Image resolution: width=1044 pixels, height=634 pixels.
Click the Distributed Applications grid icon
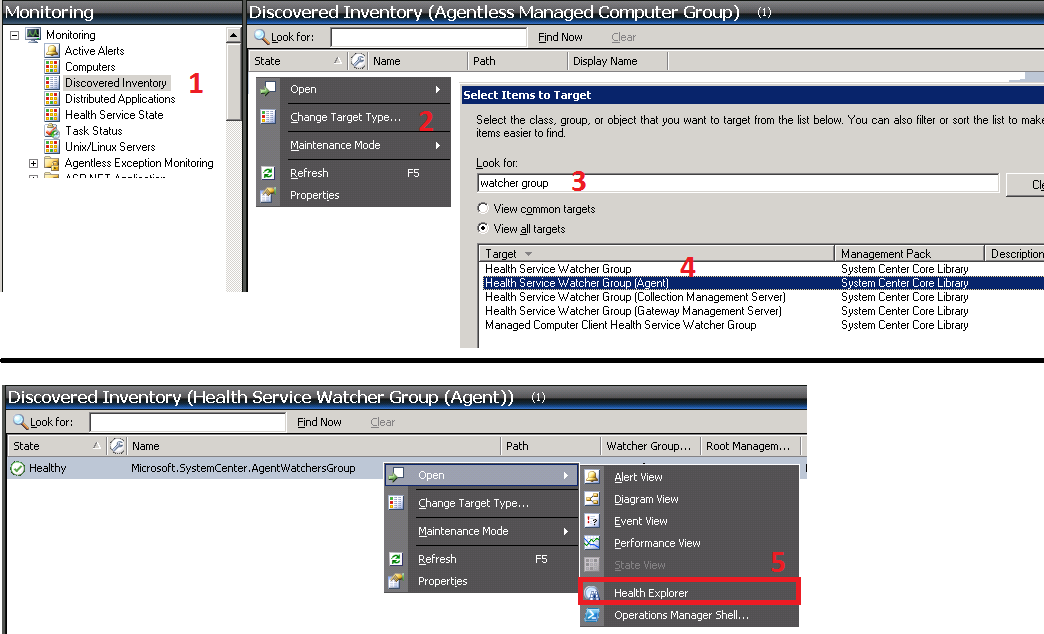coord(52,99)
